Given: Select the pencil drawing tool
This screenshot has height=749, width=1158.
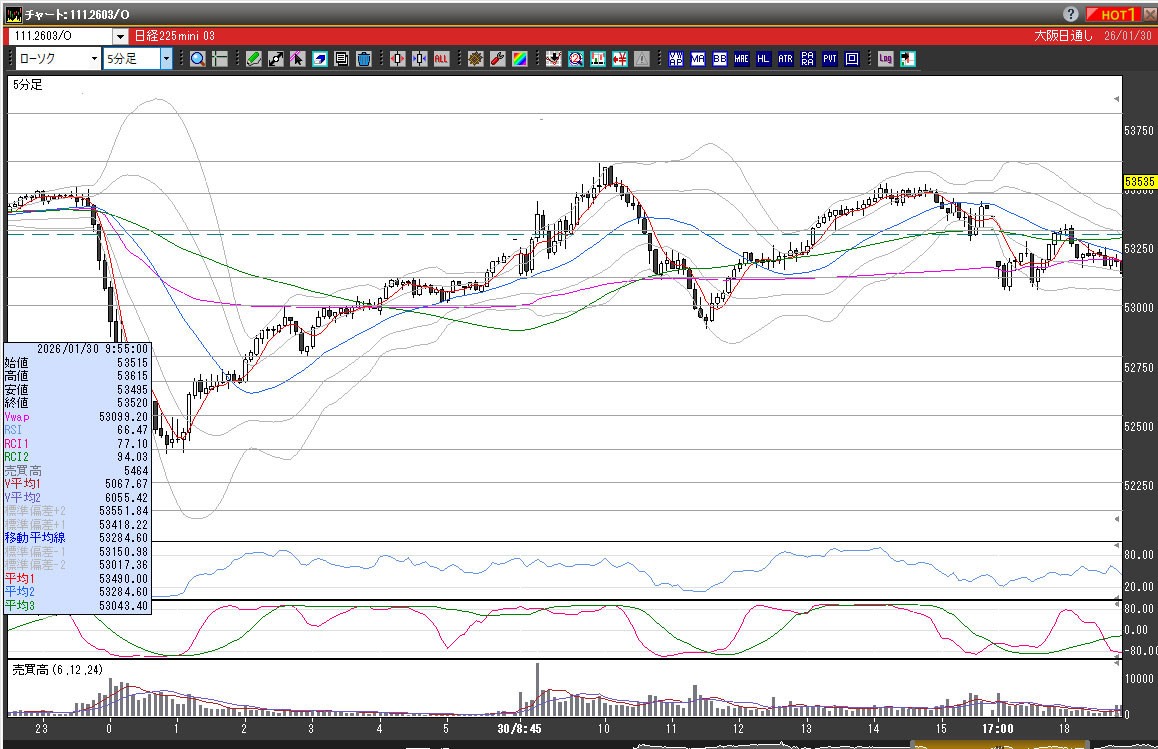Looking at the screenshot, I should pyautogui.click(x=254, y=59).
